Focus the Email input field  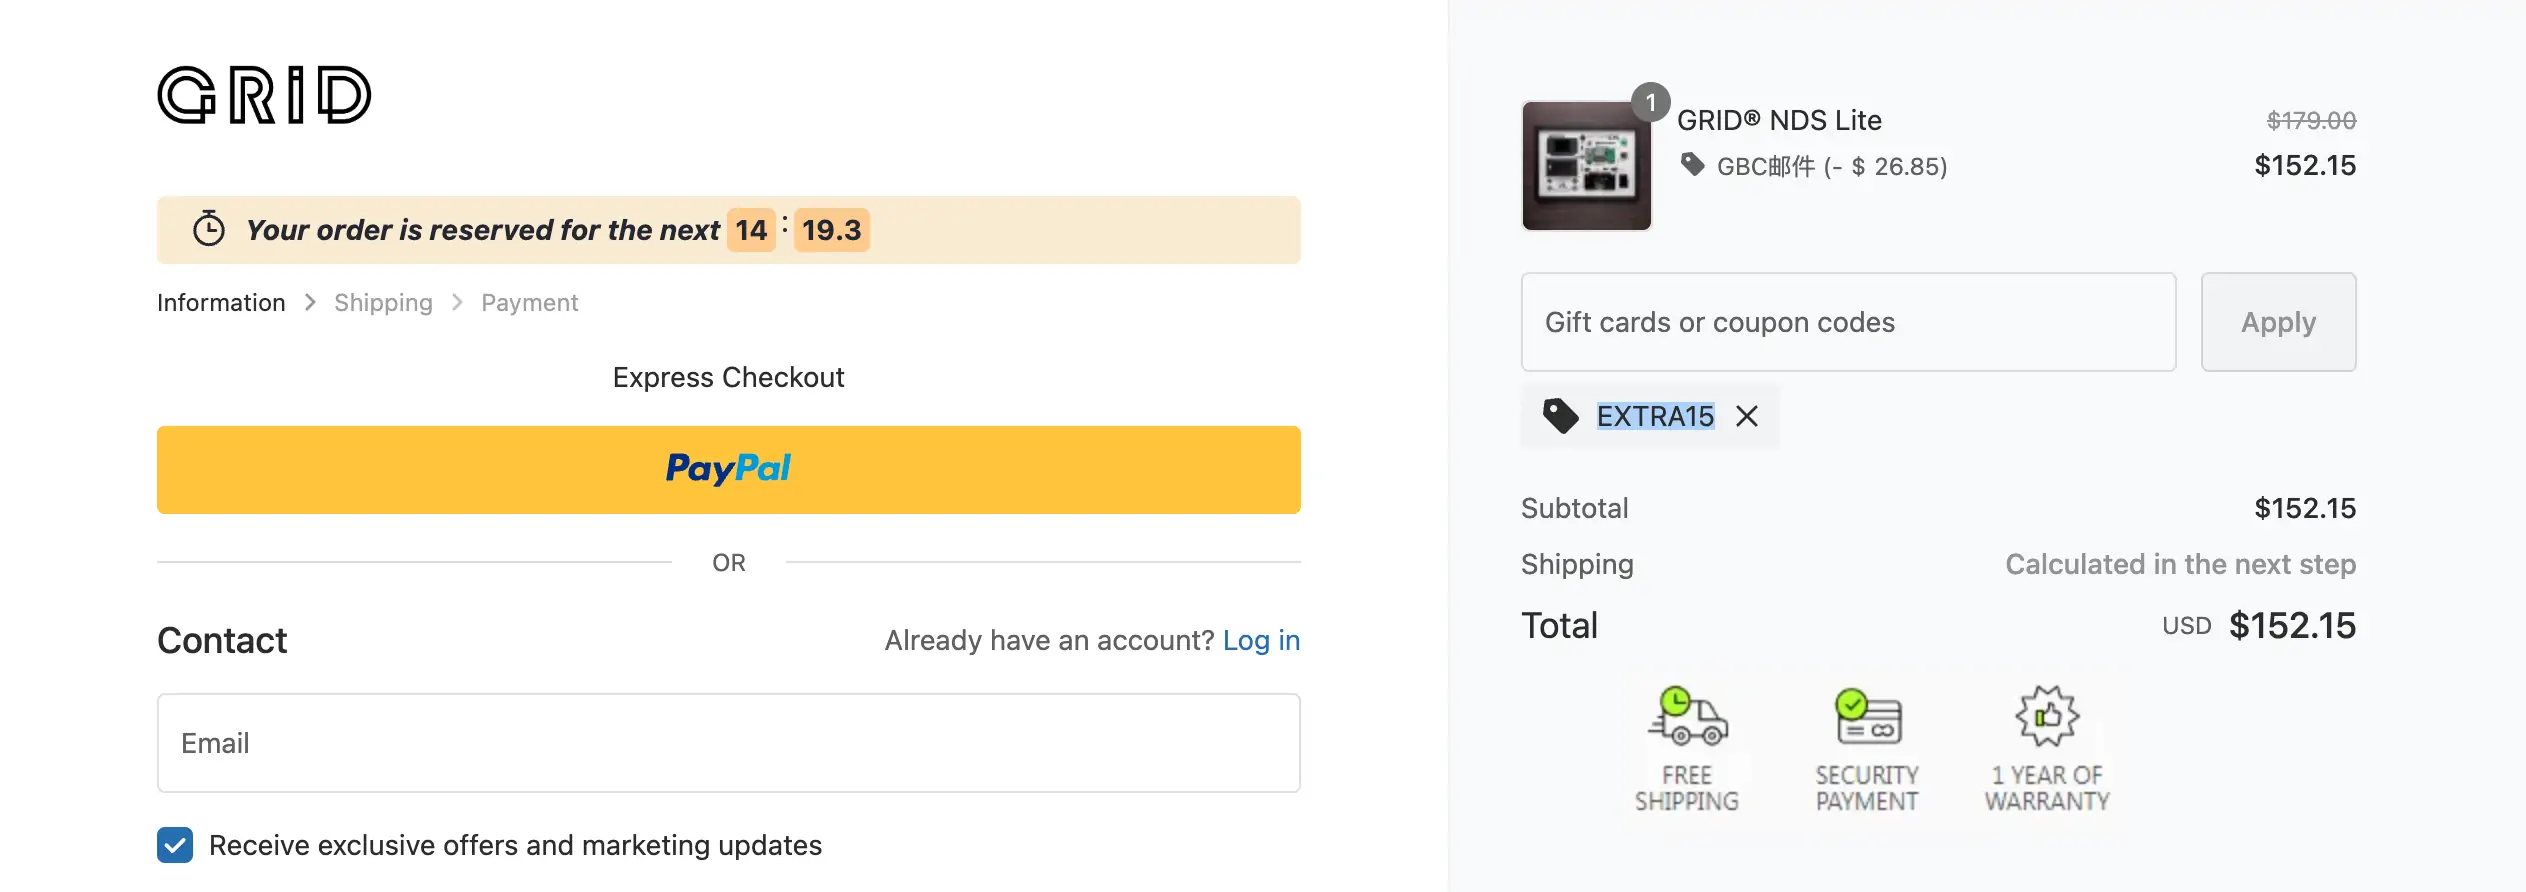(x=728, y=743)
